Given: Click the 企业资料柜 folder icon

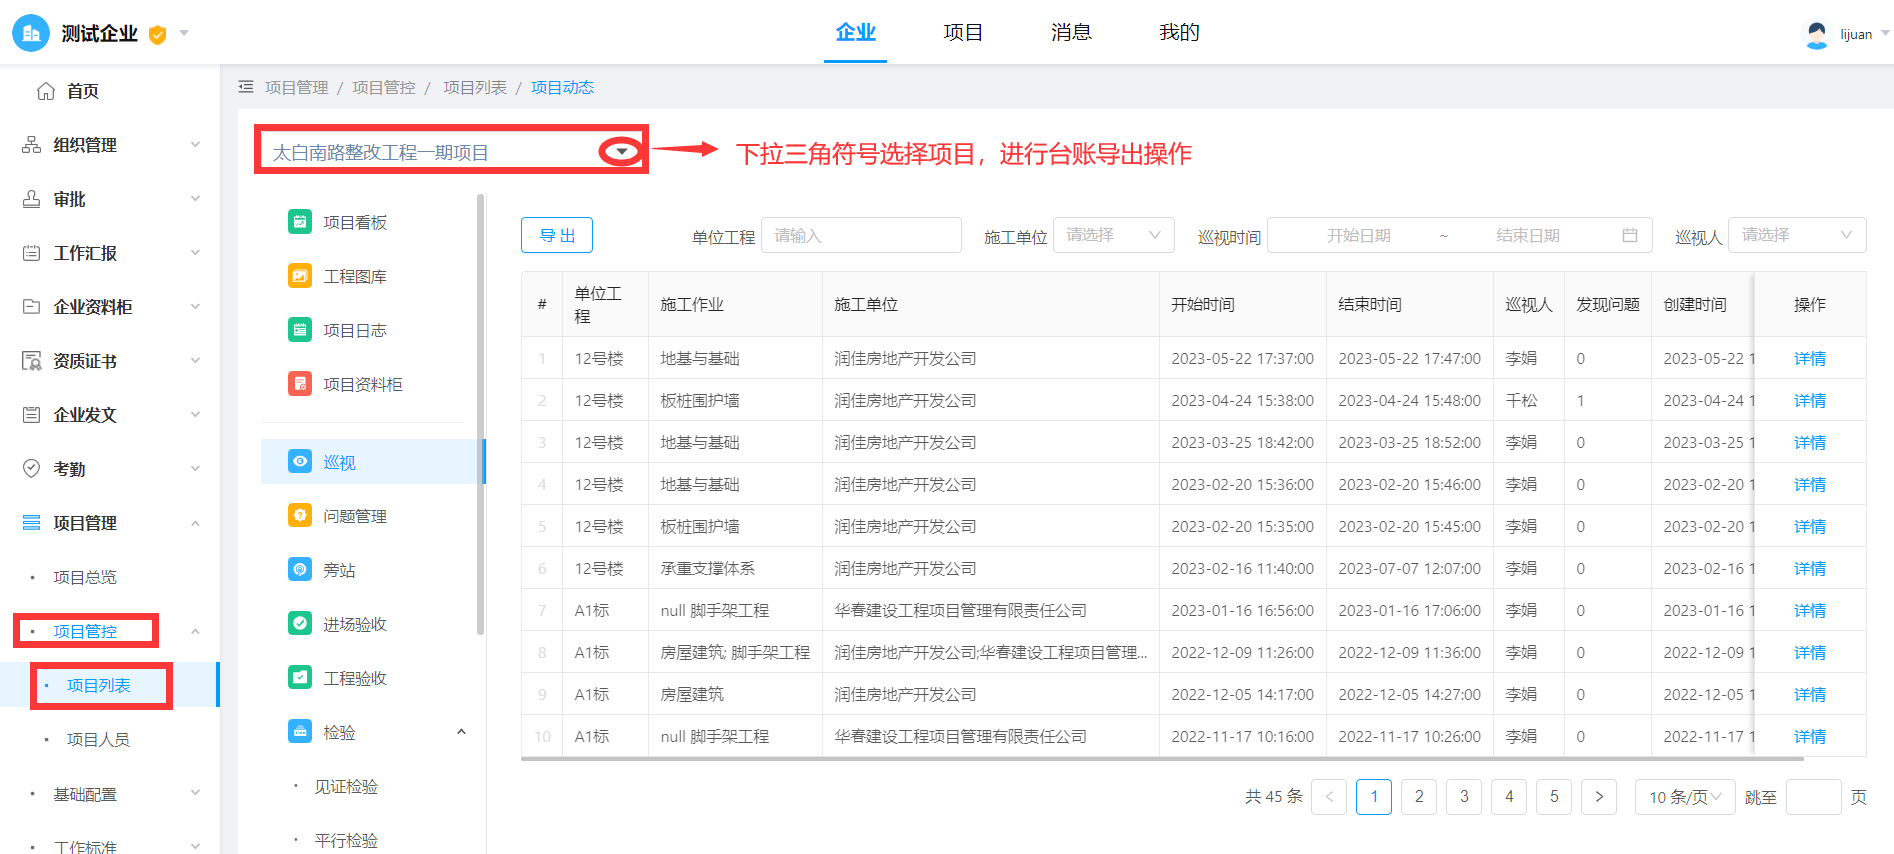Looking at the screenshot, I should coord(32,307).
